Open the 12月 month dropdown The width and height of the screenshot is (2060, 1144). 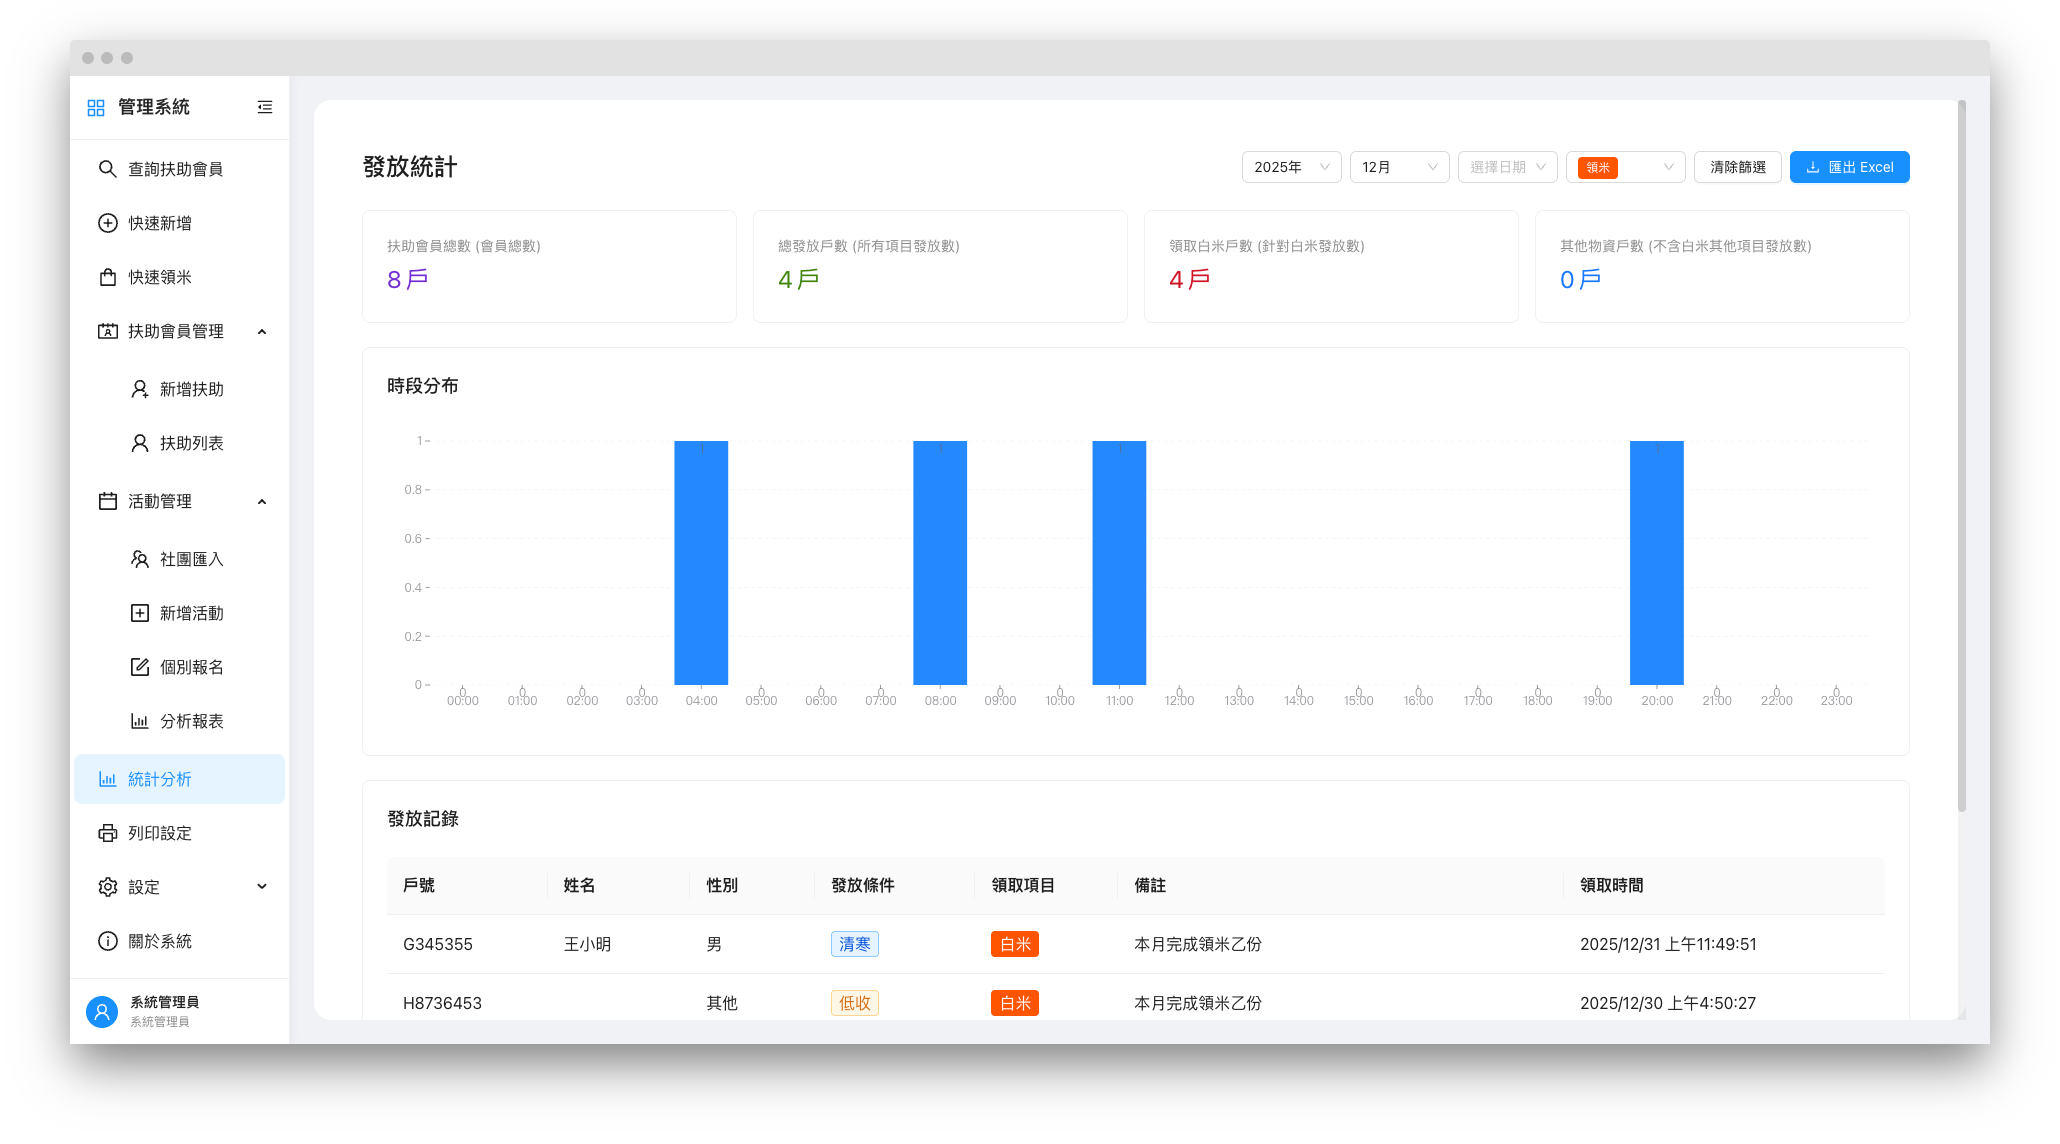click(x=1399, y=167)
